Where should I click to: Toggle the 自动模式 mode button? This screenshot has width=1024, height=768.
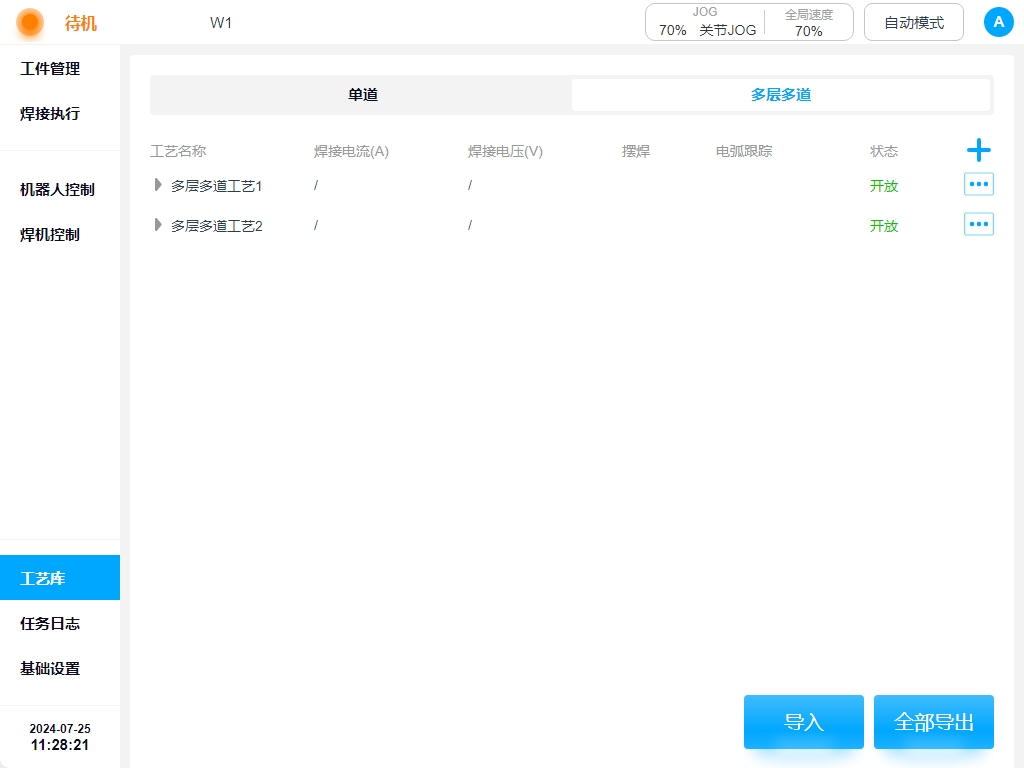point(913,22)
